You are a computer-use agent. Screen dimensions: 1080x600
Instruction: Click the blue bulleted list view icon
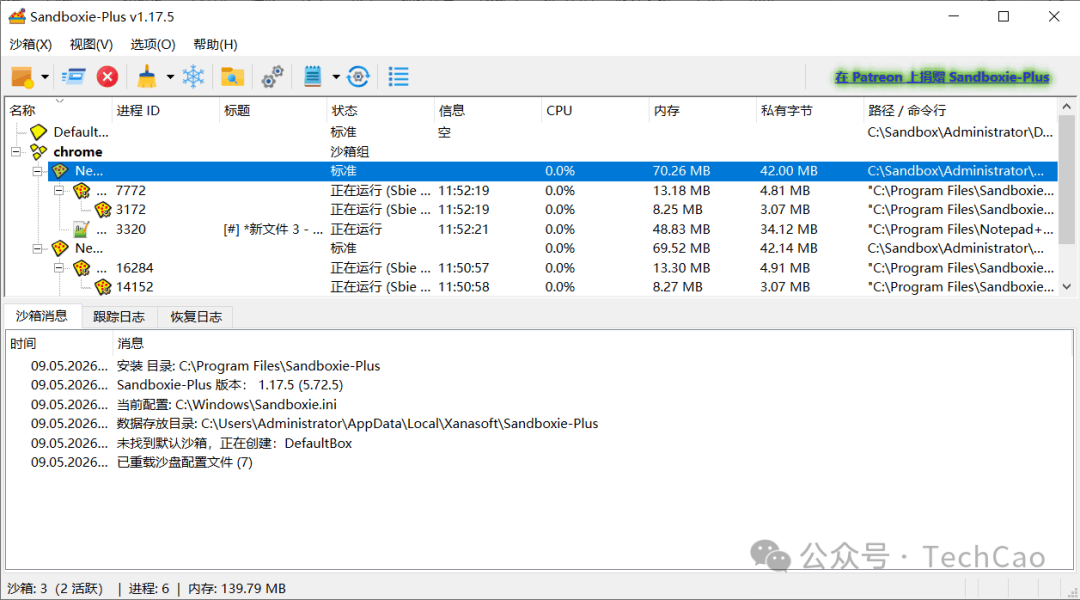point(398,77)
